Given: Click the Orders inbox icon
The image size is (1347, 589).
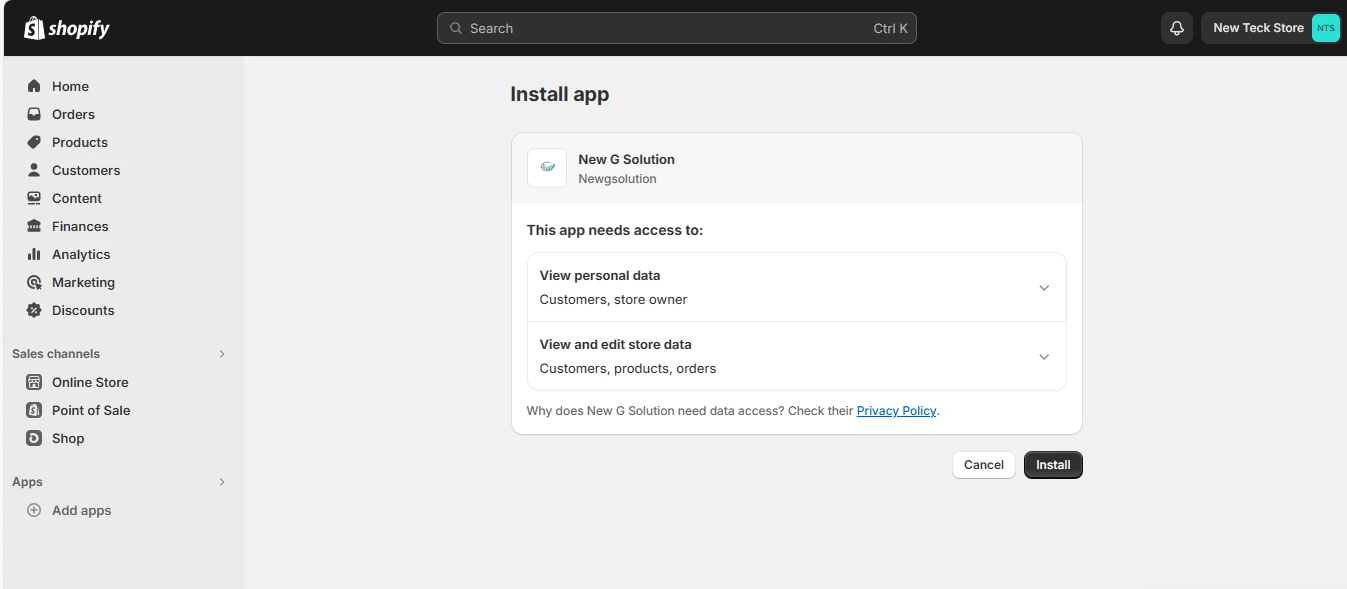Looking at the screenshot, I should pos(34,114).
